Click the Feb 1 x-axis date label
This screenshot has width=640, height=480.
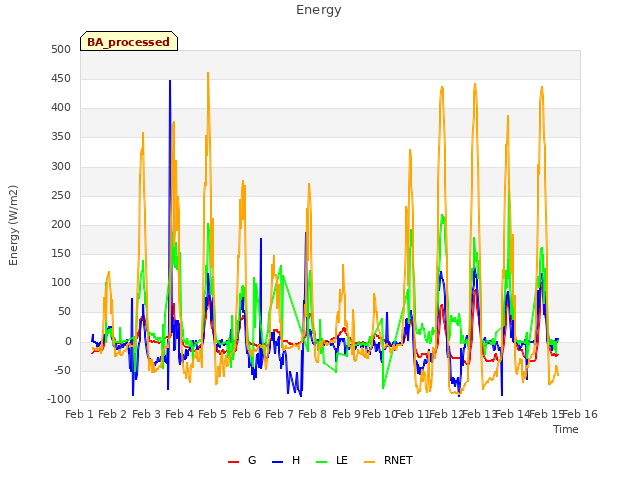pos(80,415)
